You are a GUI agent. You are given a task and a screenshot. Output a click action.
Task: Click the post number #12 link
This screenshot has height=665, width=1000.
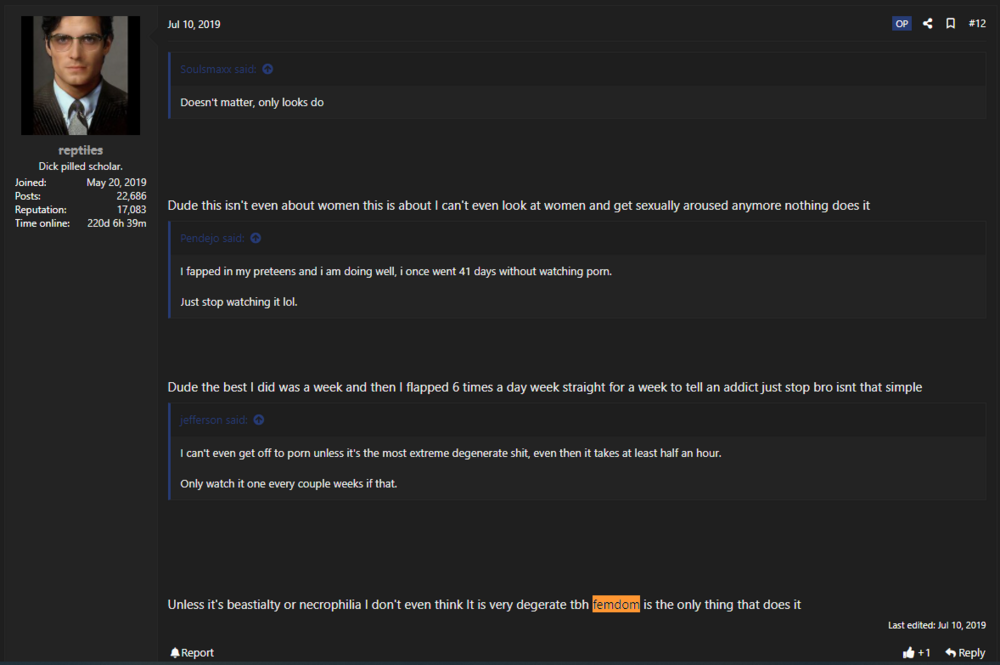(x=977, y=23)
